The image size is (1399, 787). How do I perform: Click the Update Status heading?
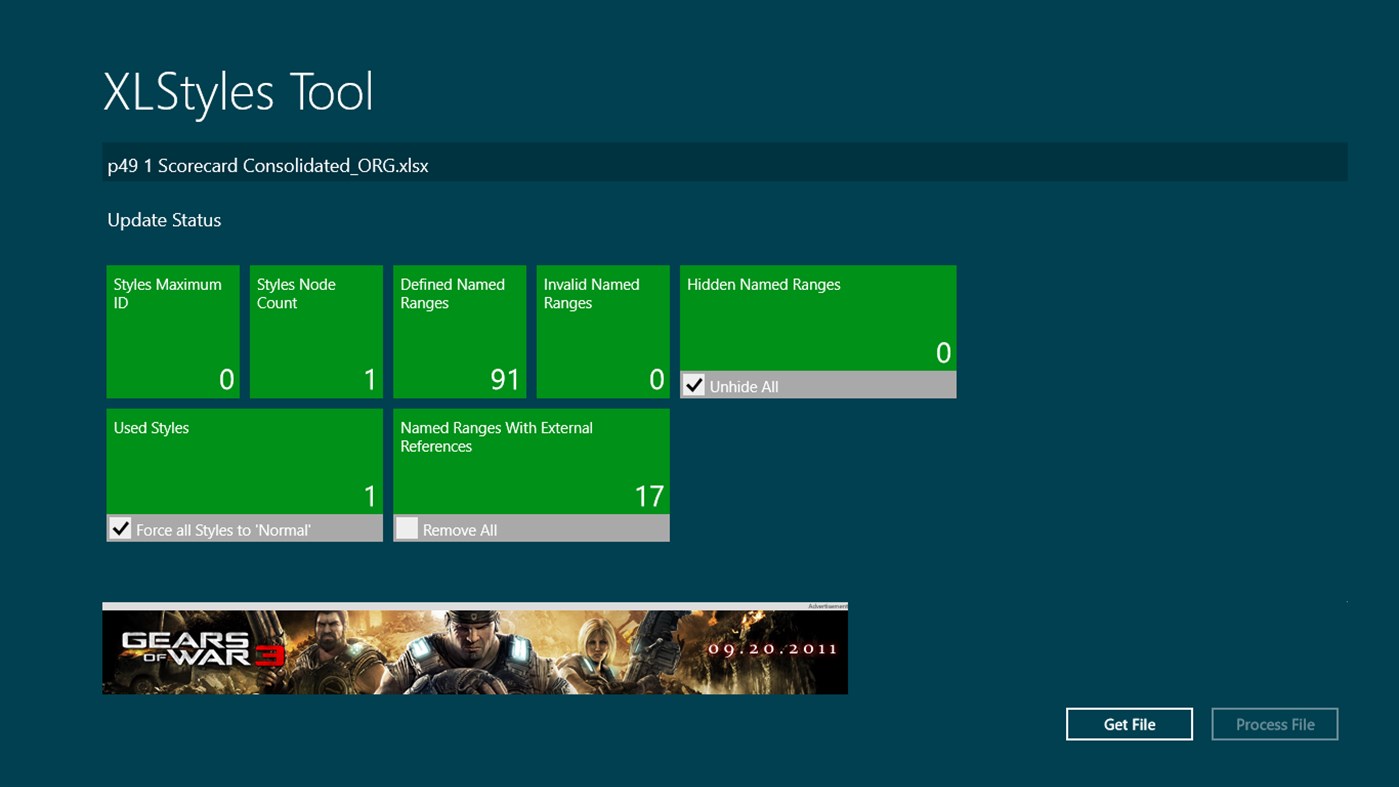pos(163,220)
